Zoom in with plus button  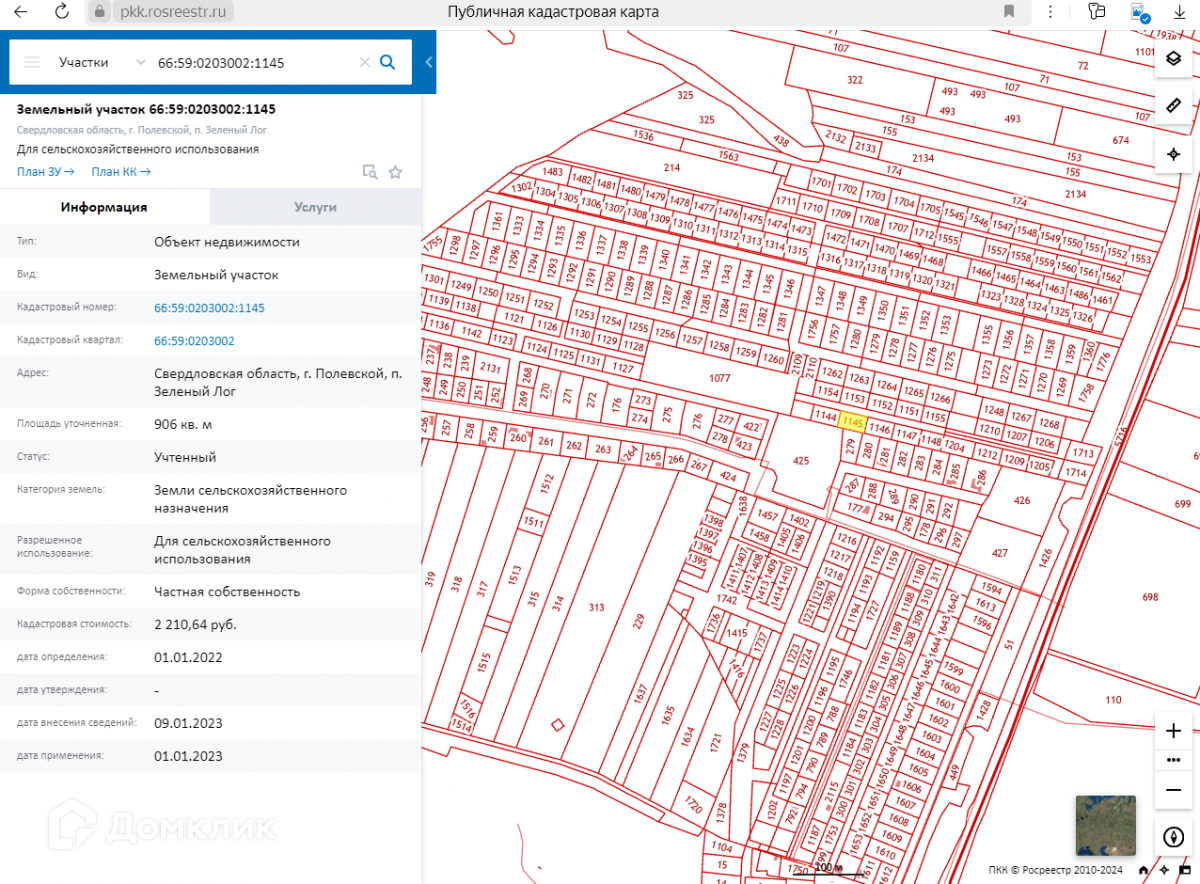(x=1174, y=731)
